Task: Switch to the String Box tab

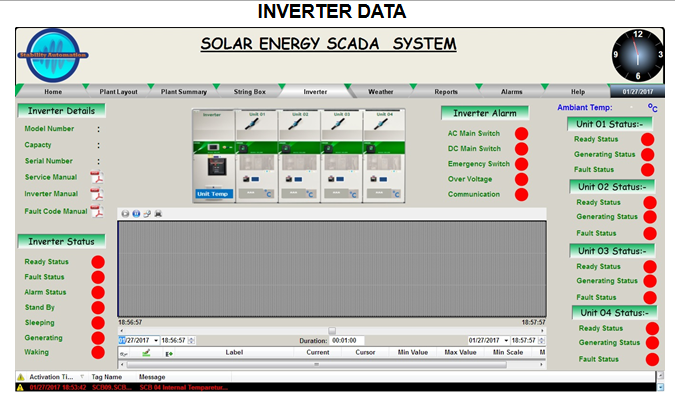Action: 250,92
